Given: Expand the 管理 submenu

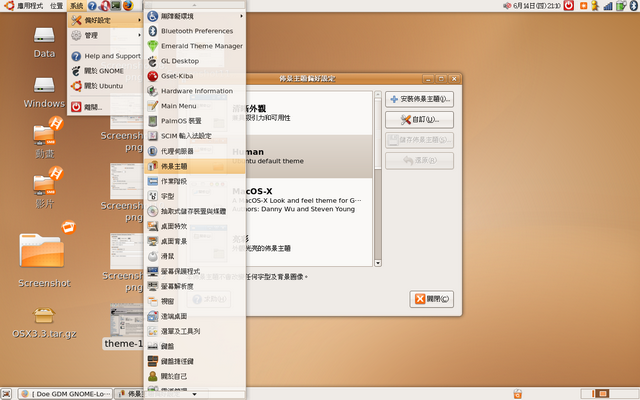Looking at the screenshot, I should [x=105, y=36].
